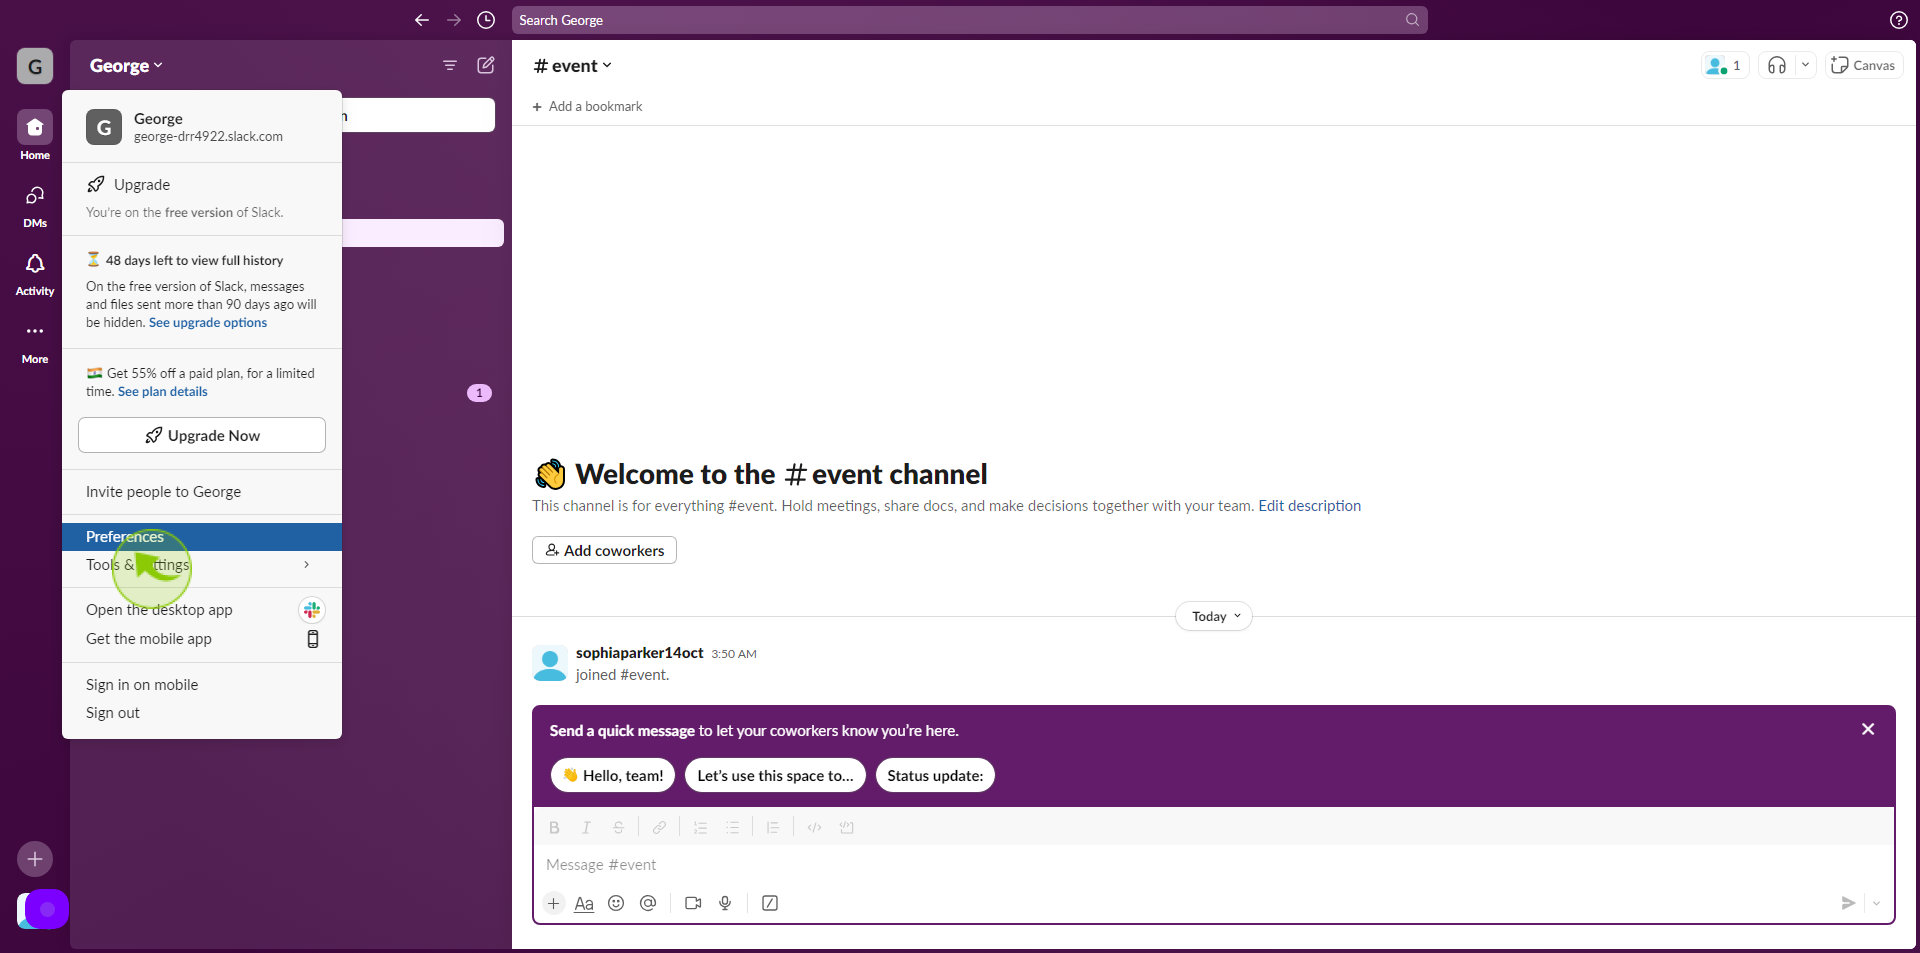Select the George workspace icon in sidebar

point(35,66)
